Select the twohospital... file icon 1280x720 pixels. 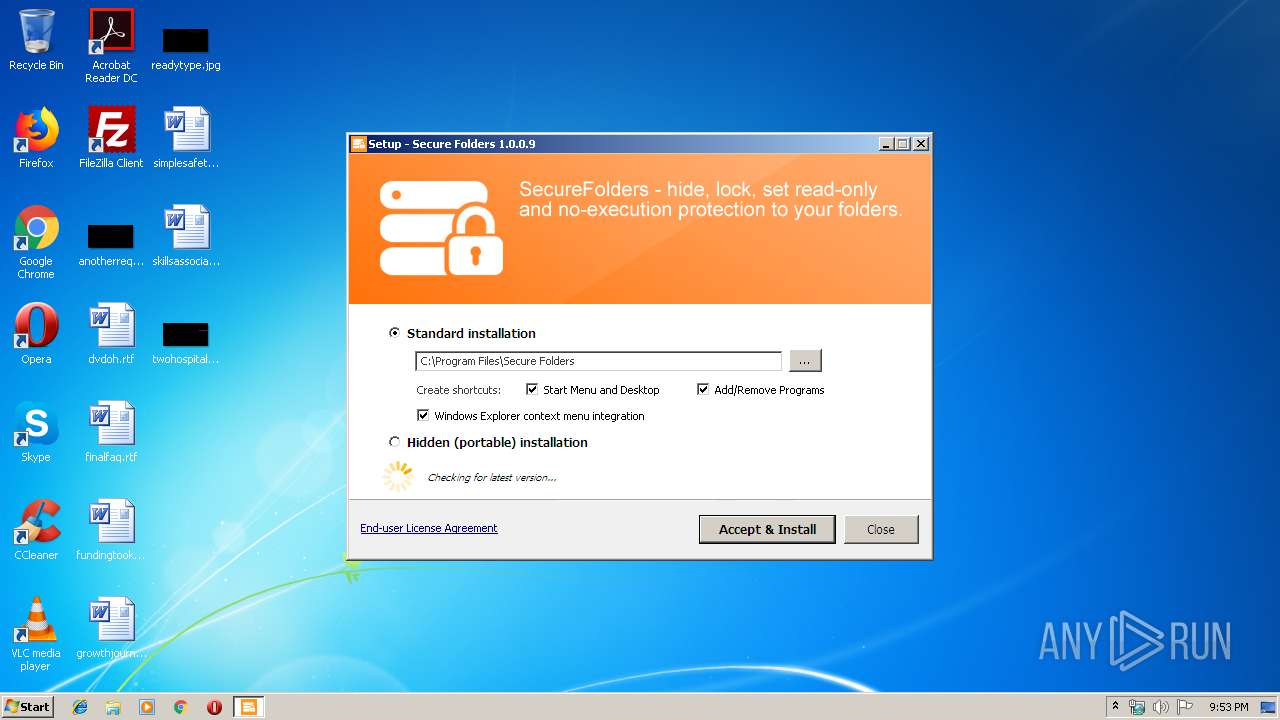coord(186,343)
